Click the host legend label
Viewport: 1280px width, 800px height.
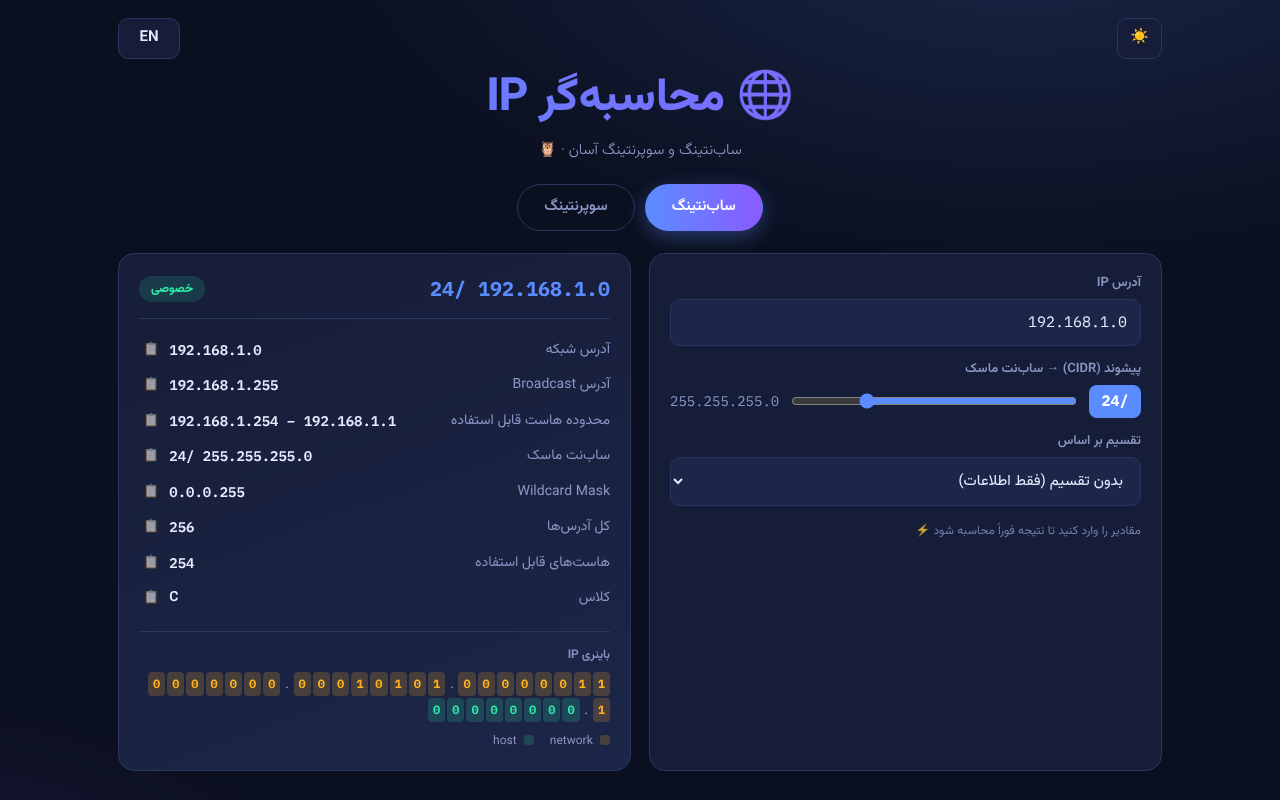pos(505,740)
